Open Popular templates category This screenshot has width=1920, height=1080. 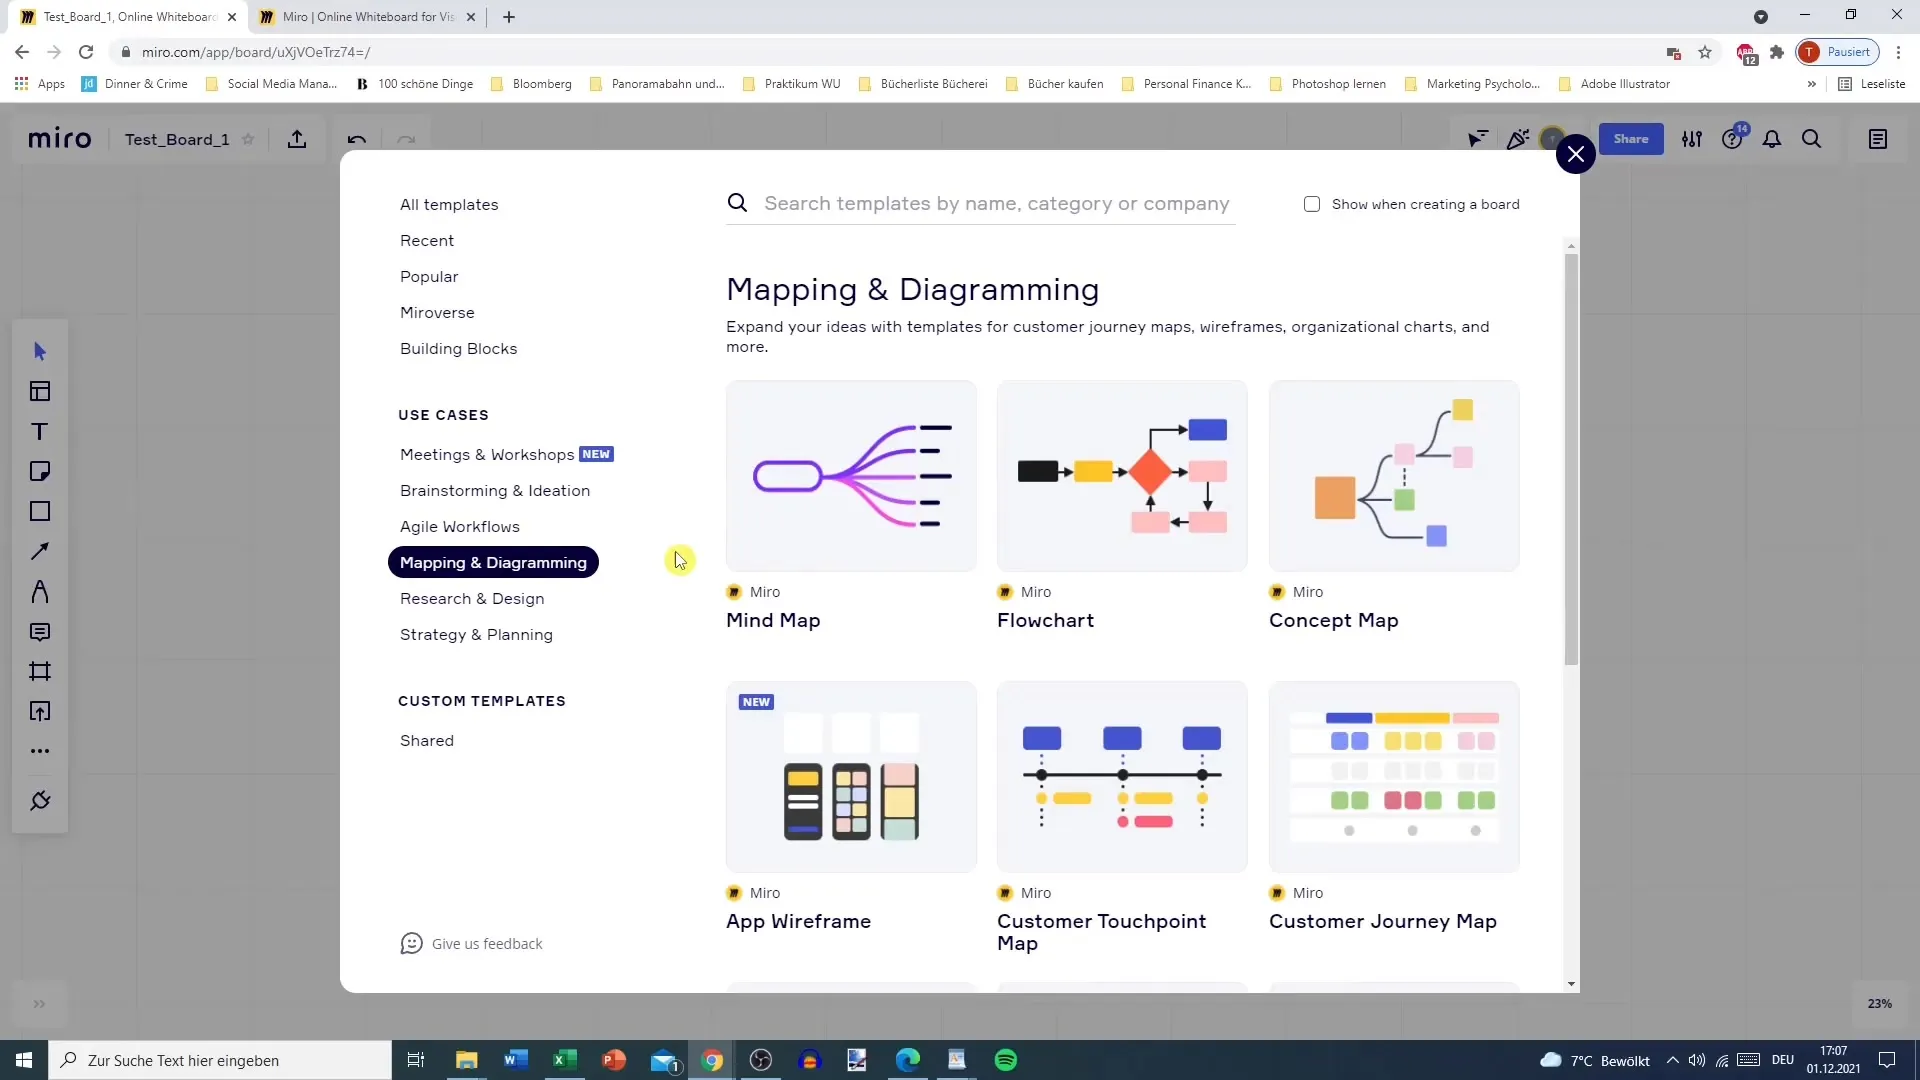click(429, 276)
